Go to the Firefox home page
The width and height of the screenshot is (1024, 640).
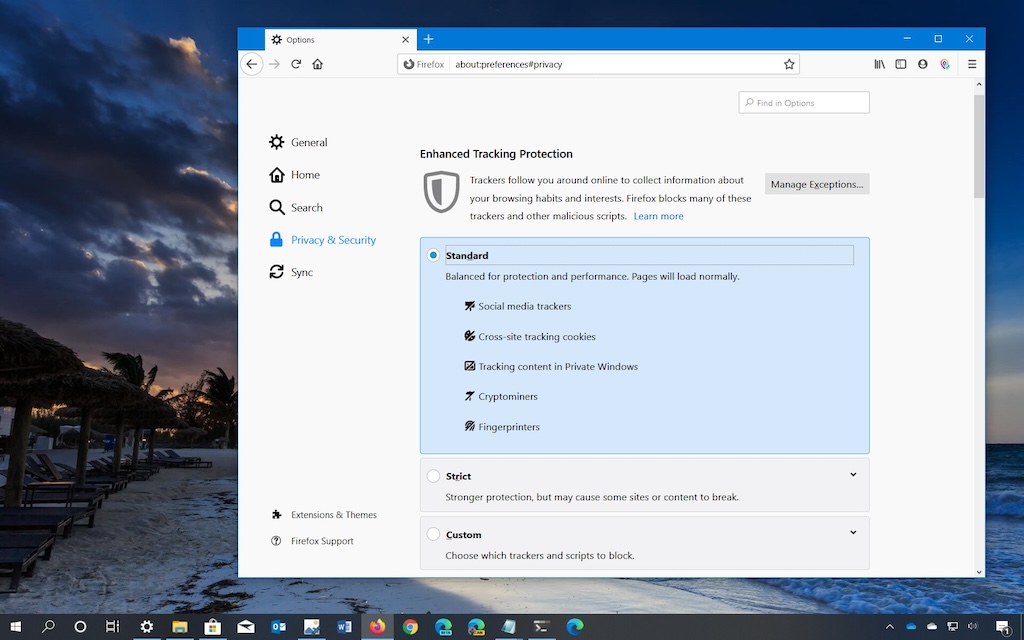click(x=318, y=64)
